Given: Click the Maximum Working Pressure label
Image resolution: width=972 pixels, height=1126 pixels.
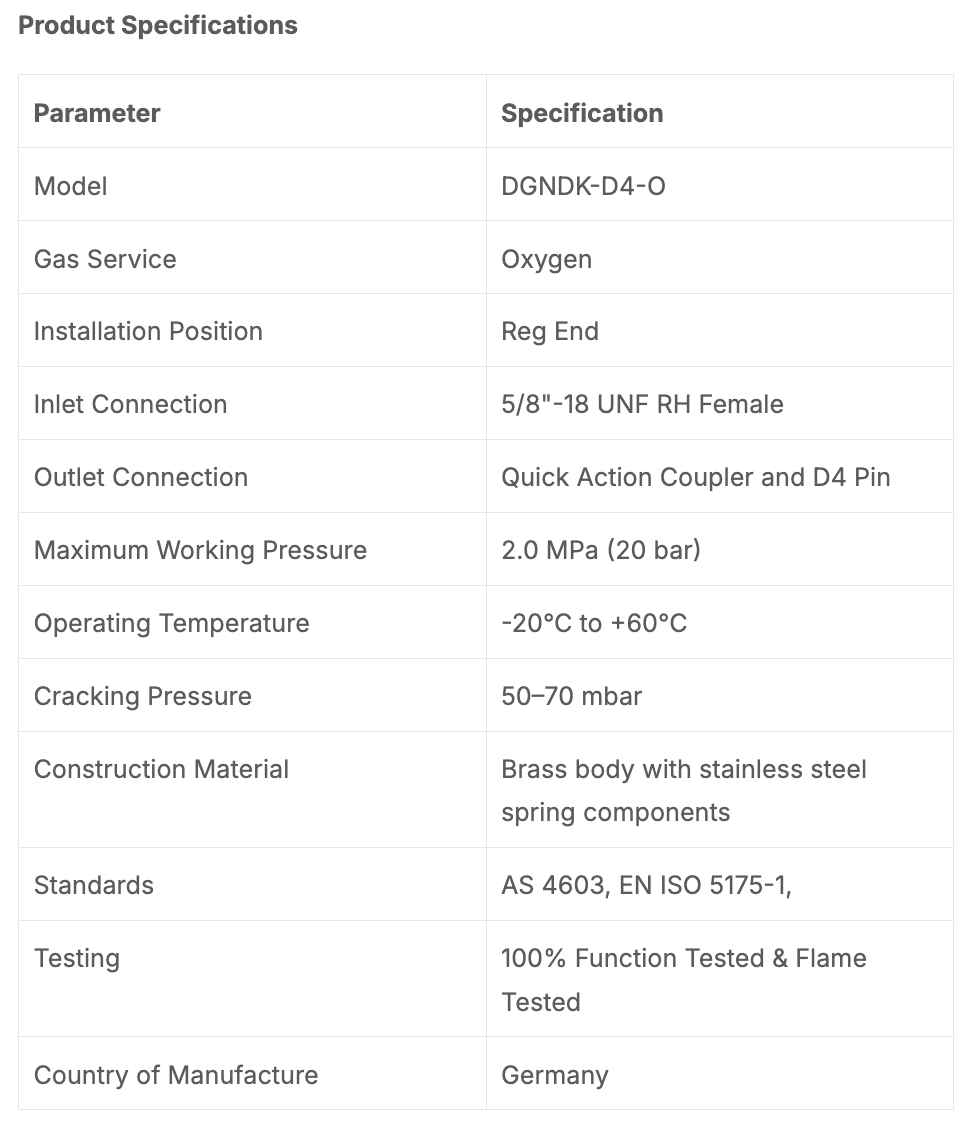Looking at the screenshot, I should (200, 550).
